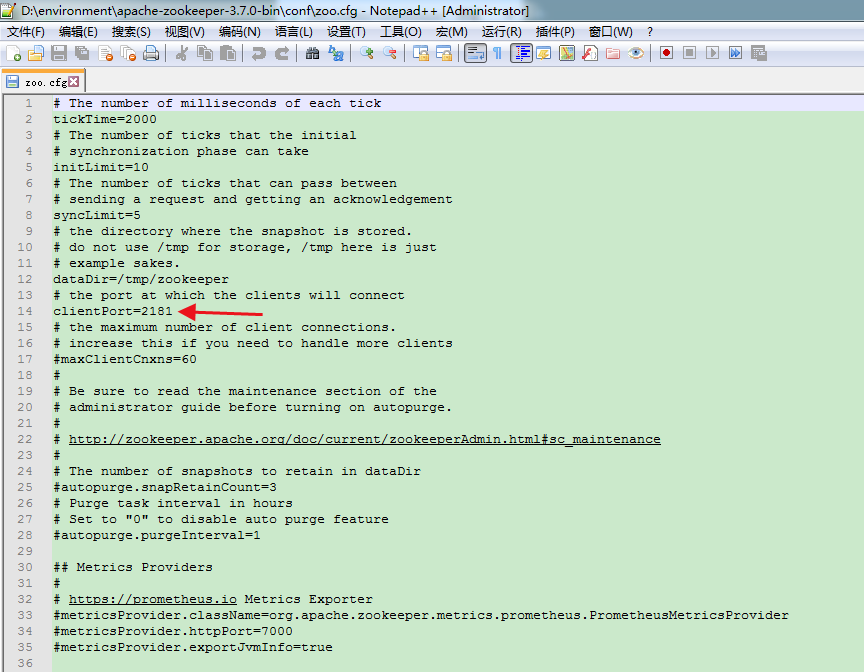Toggle Show all characters pilcrow icon
This screenshot has height=672, width=864.
click(x=498, y=53)
